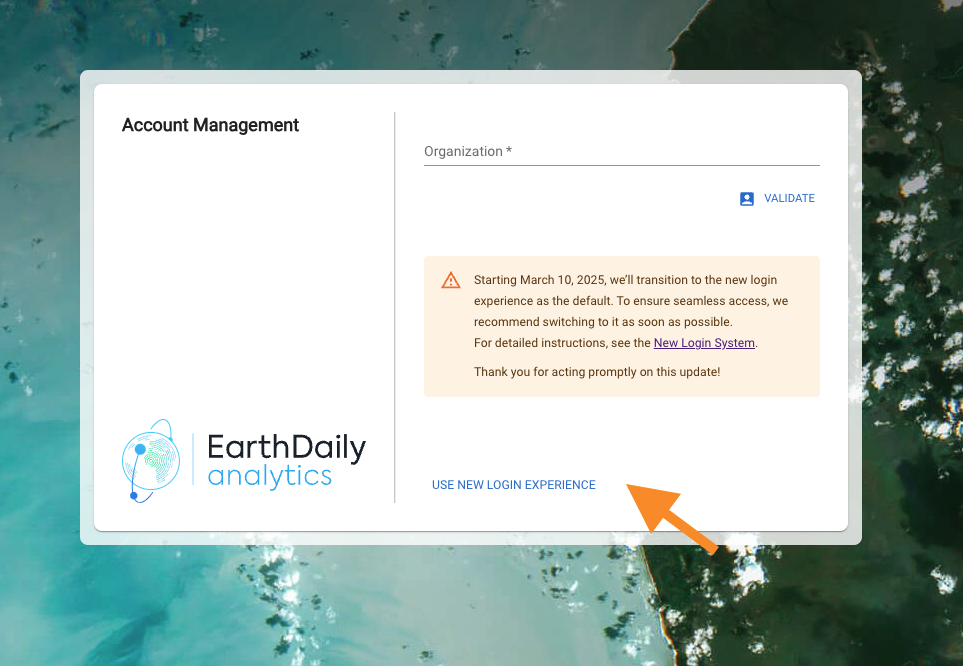Open the New Login System instructions link
Image resolution: width=963 pixels, height=666 pixels.
pos(704,342)
